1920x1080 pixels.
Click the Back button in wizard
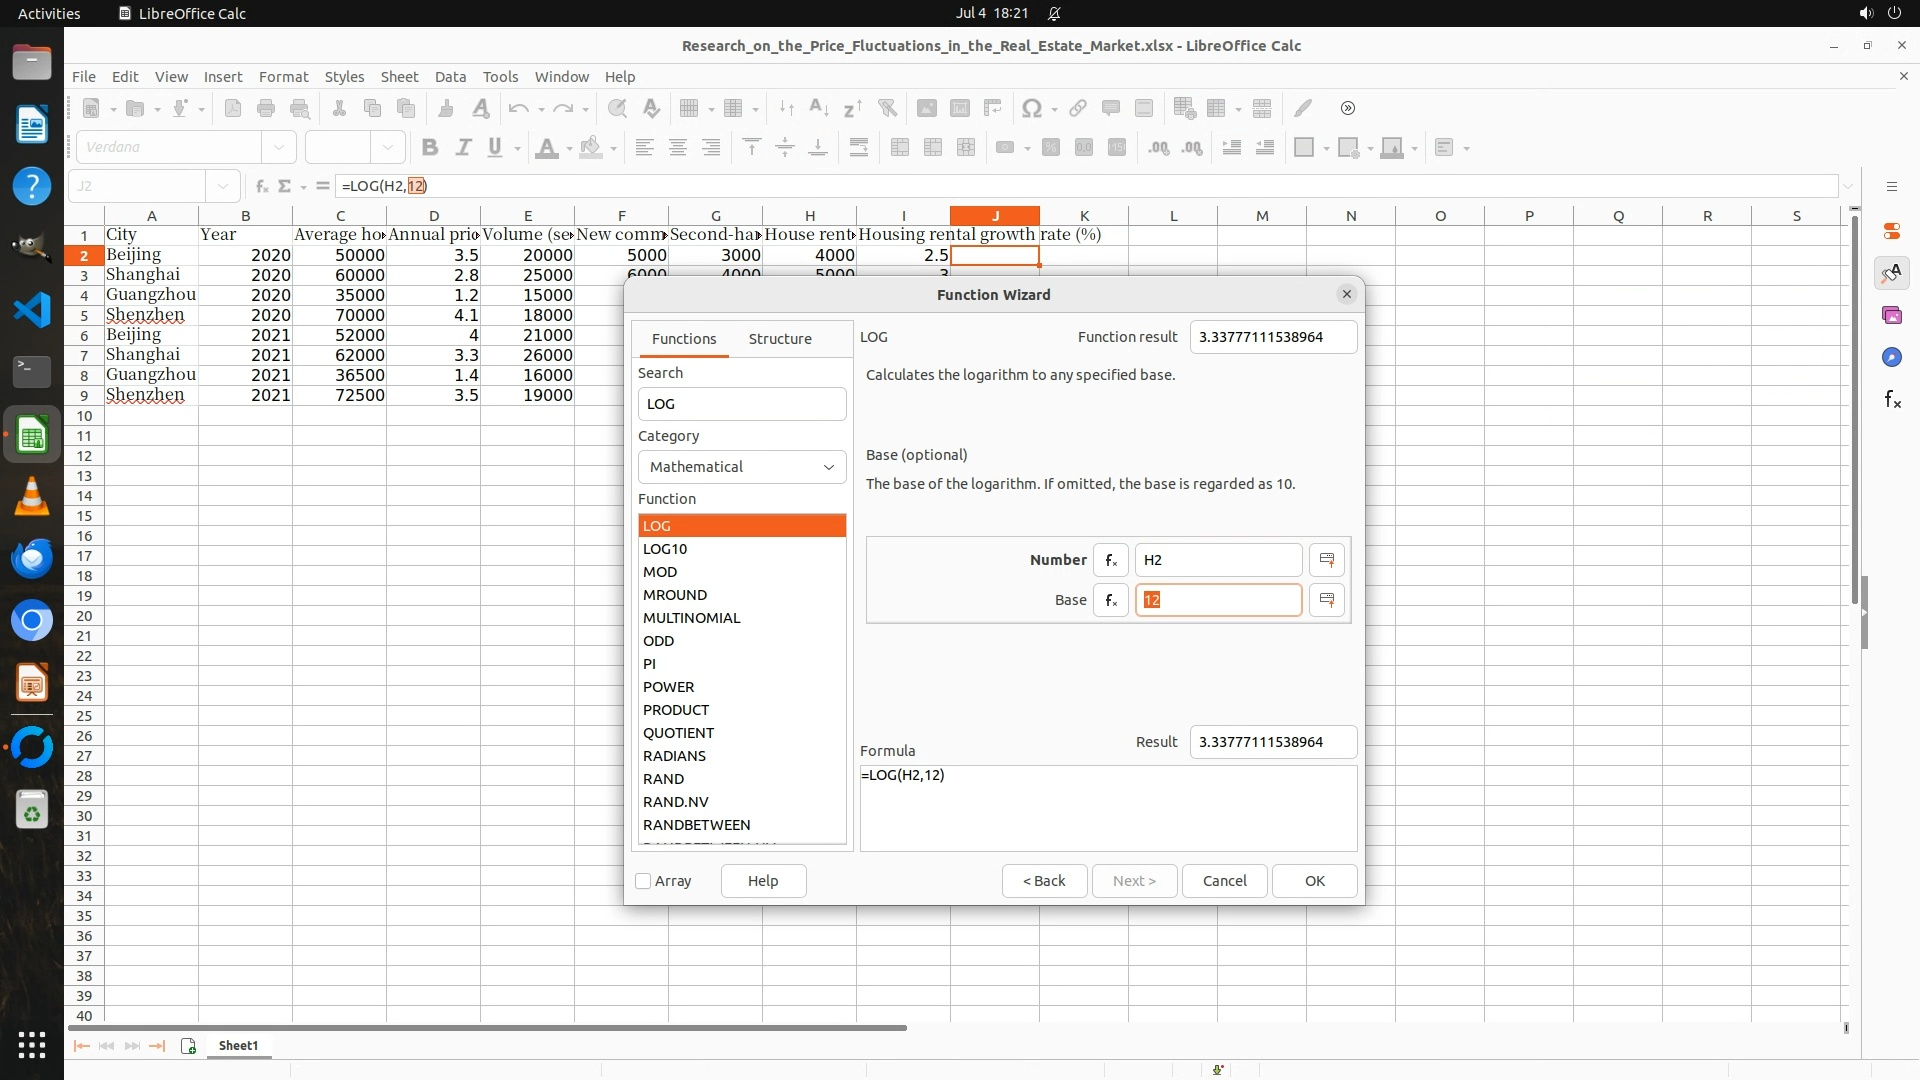pyautogui.click(x=1044, y=881)
